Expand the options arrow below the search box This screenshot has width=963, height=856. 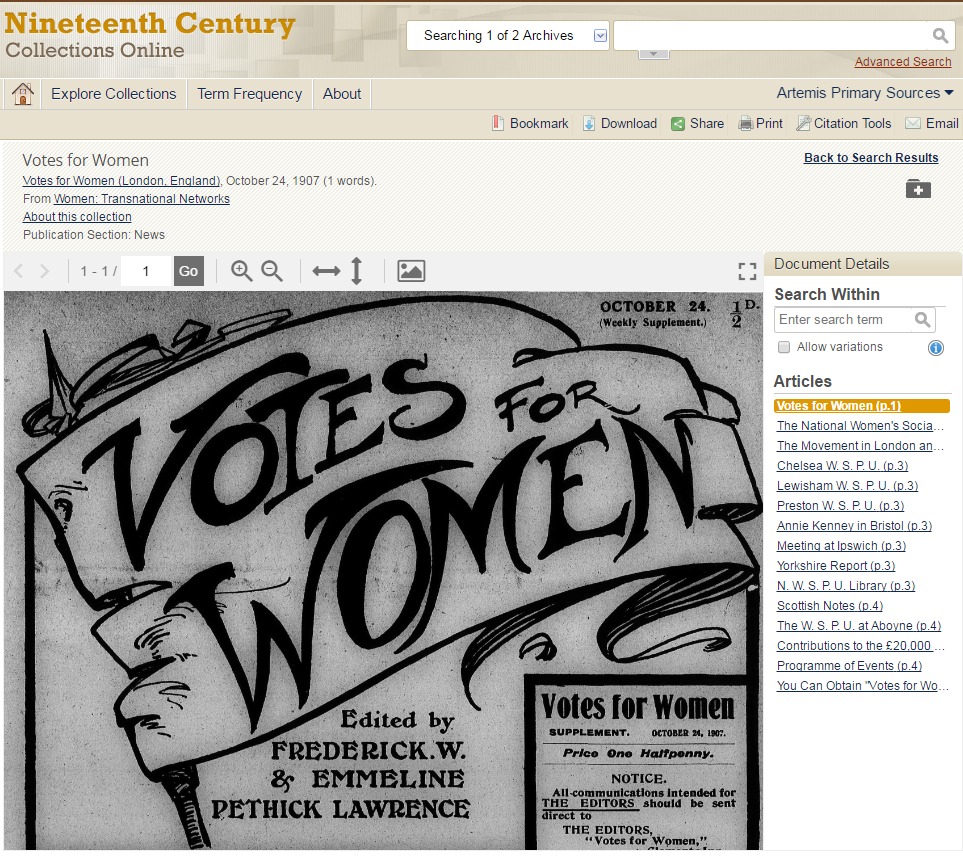coord(653,54)
